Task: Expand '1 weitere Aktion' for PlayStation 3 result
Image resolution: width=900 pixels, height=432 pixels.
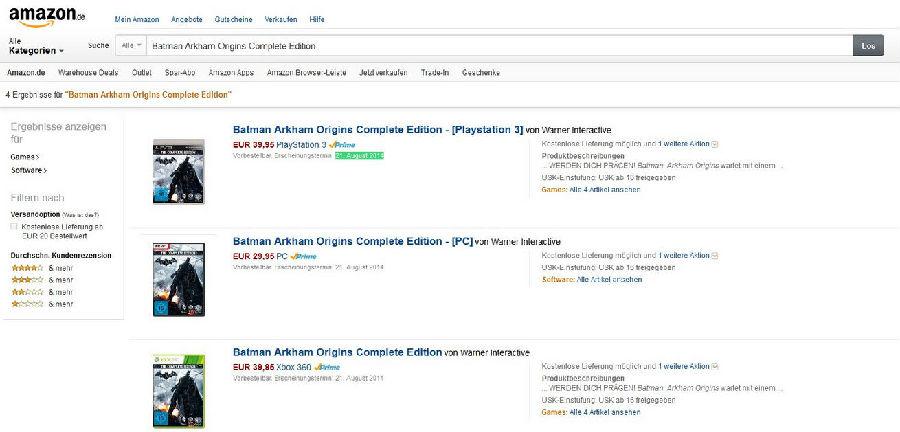Action: pyautogui.click(x=688, y=143)
